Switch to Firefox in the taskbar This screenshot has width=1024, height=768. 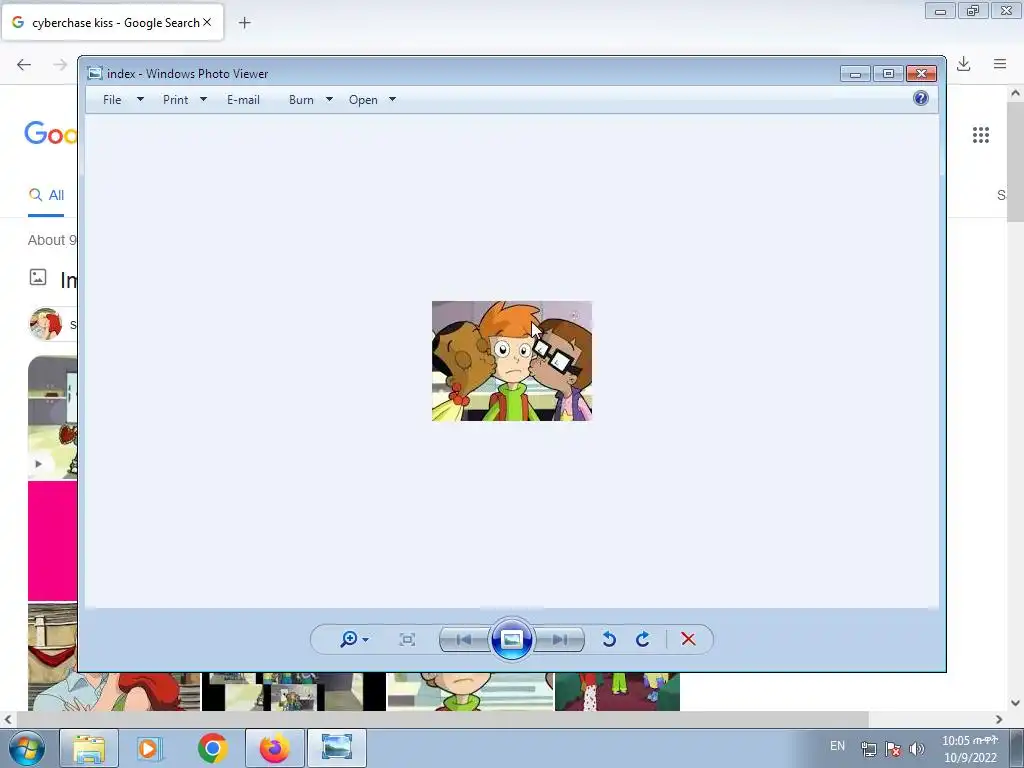(x=274, y=748)
